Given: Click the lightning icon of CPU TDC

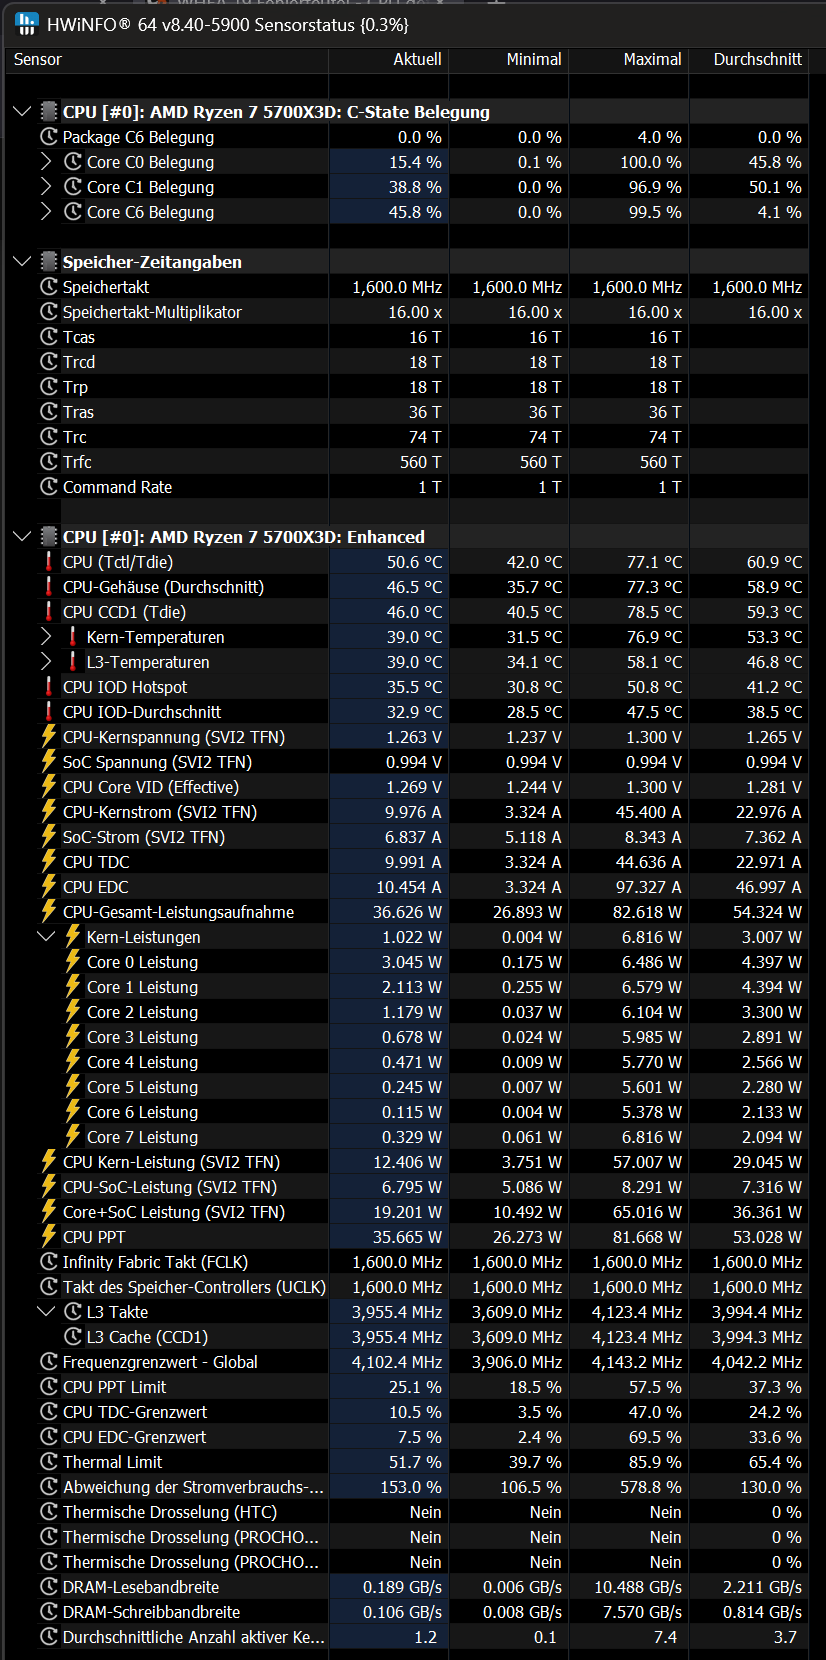Looking at the screenshot, I should click(x=49, y=861).
